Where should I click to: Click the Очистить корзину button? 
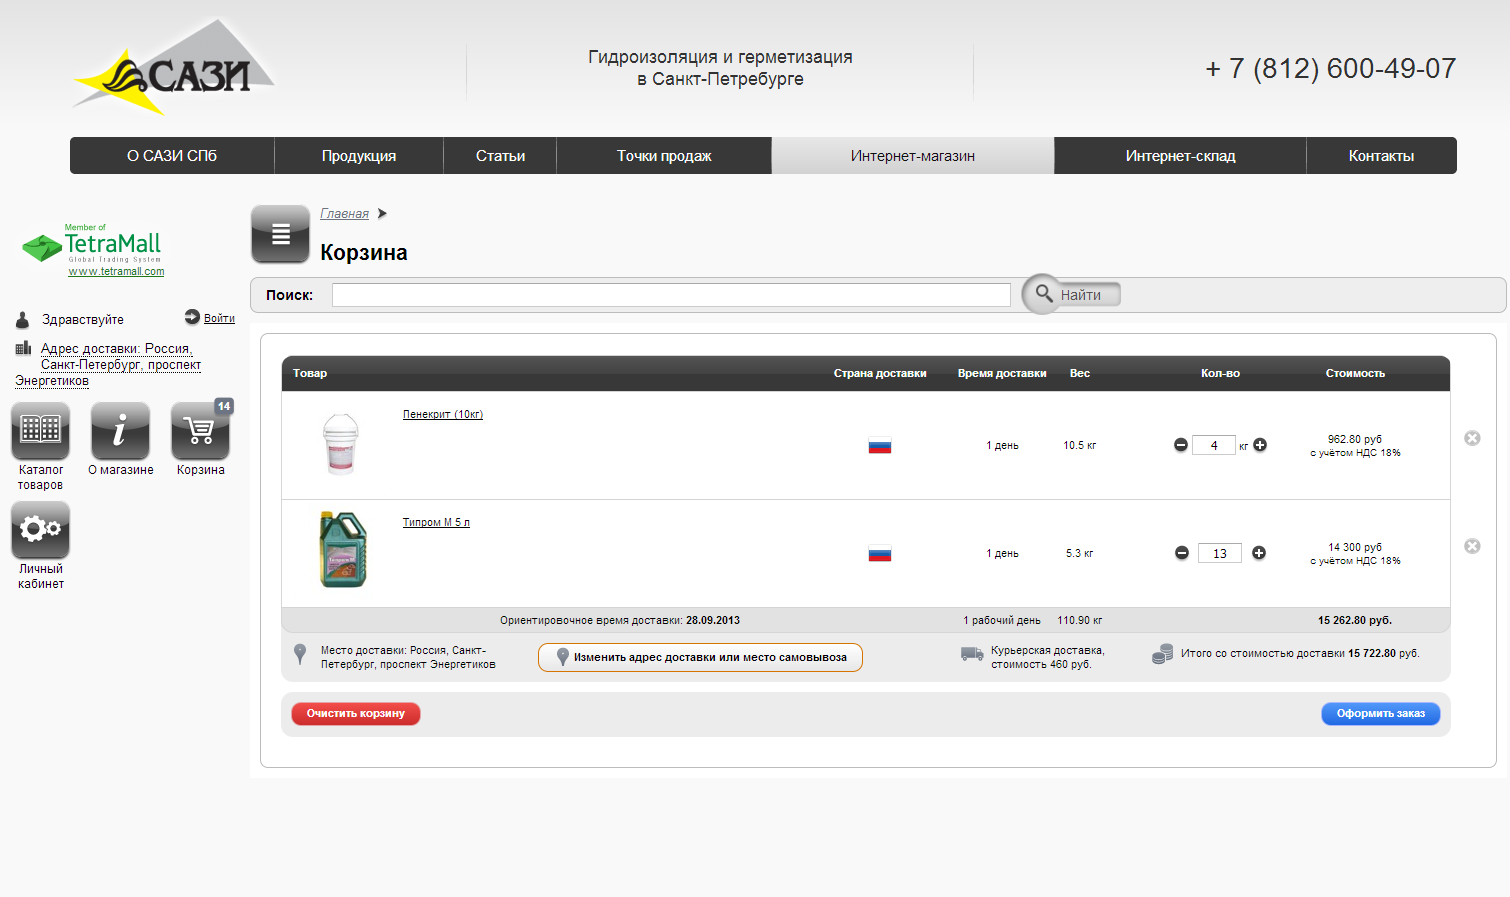(x=356, y=714)
